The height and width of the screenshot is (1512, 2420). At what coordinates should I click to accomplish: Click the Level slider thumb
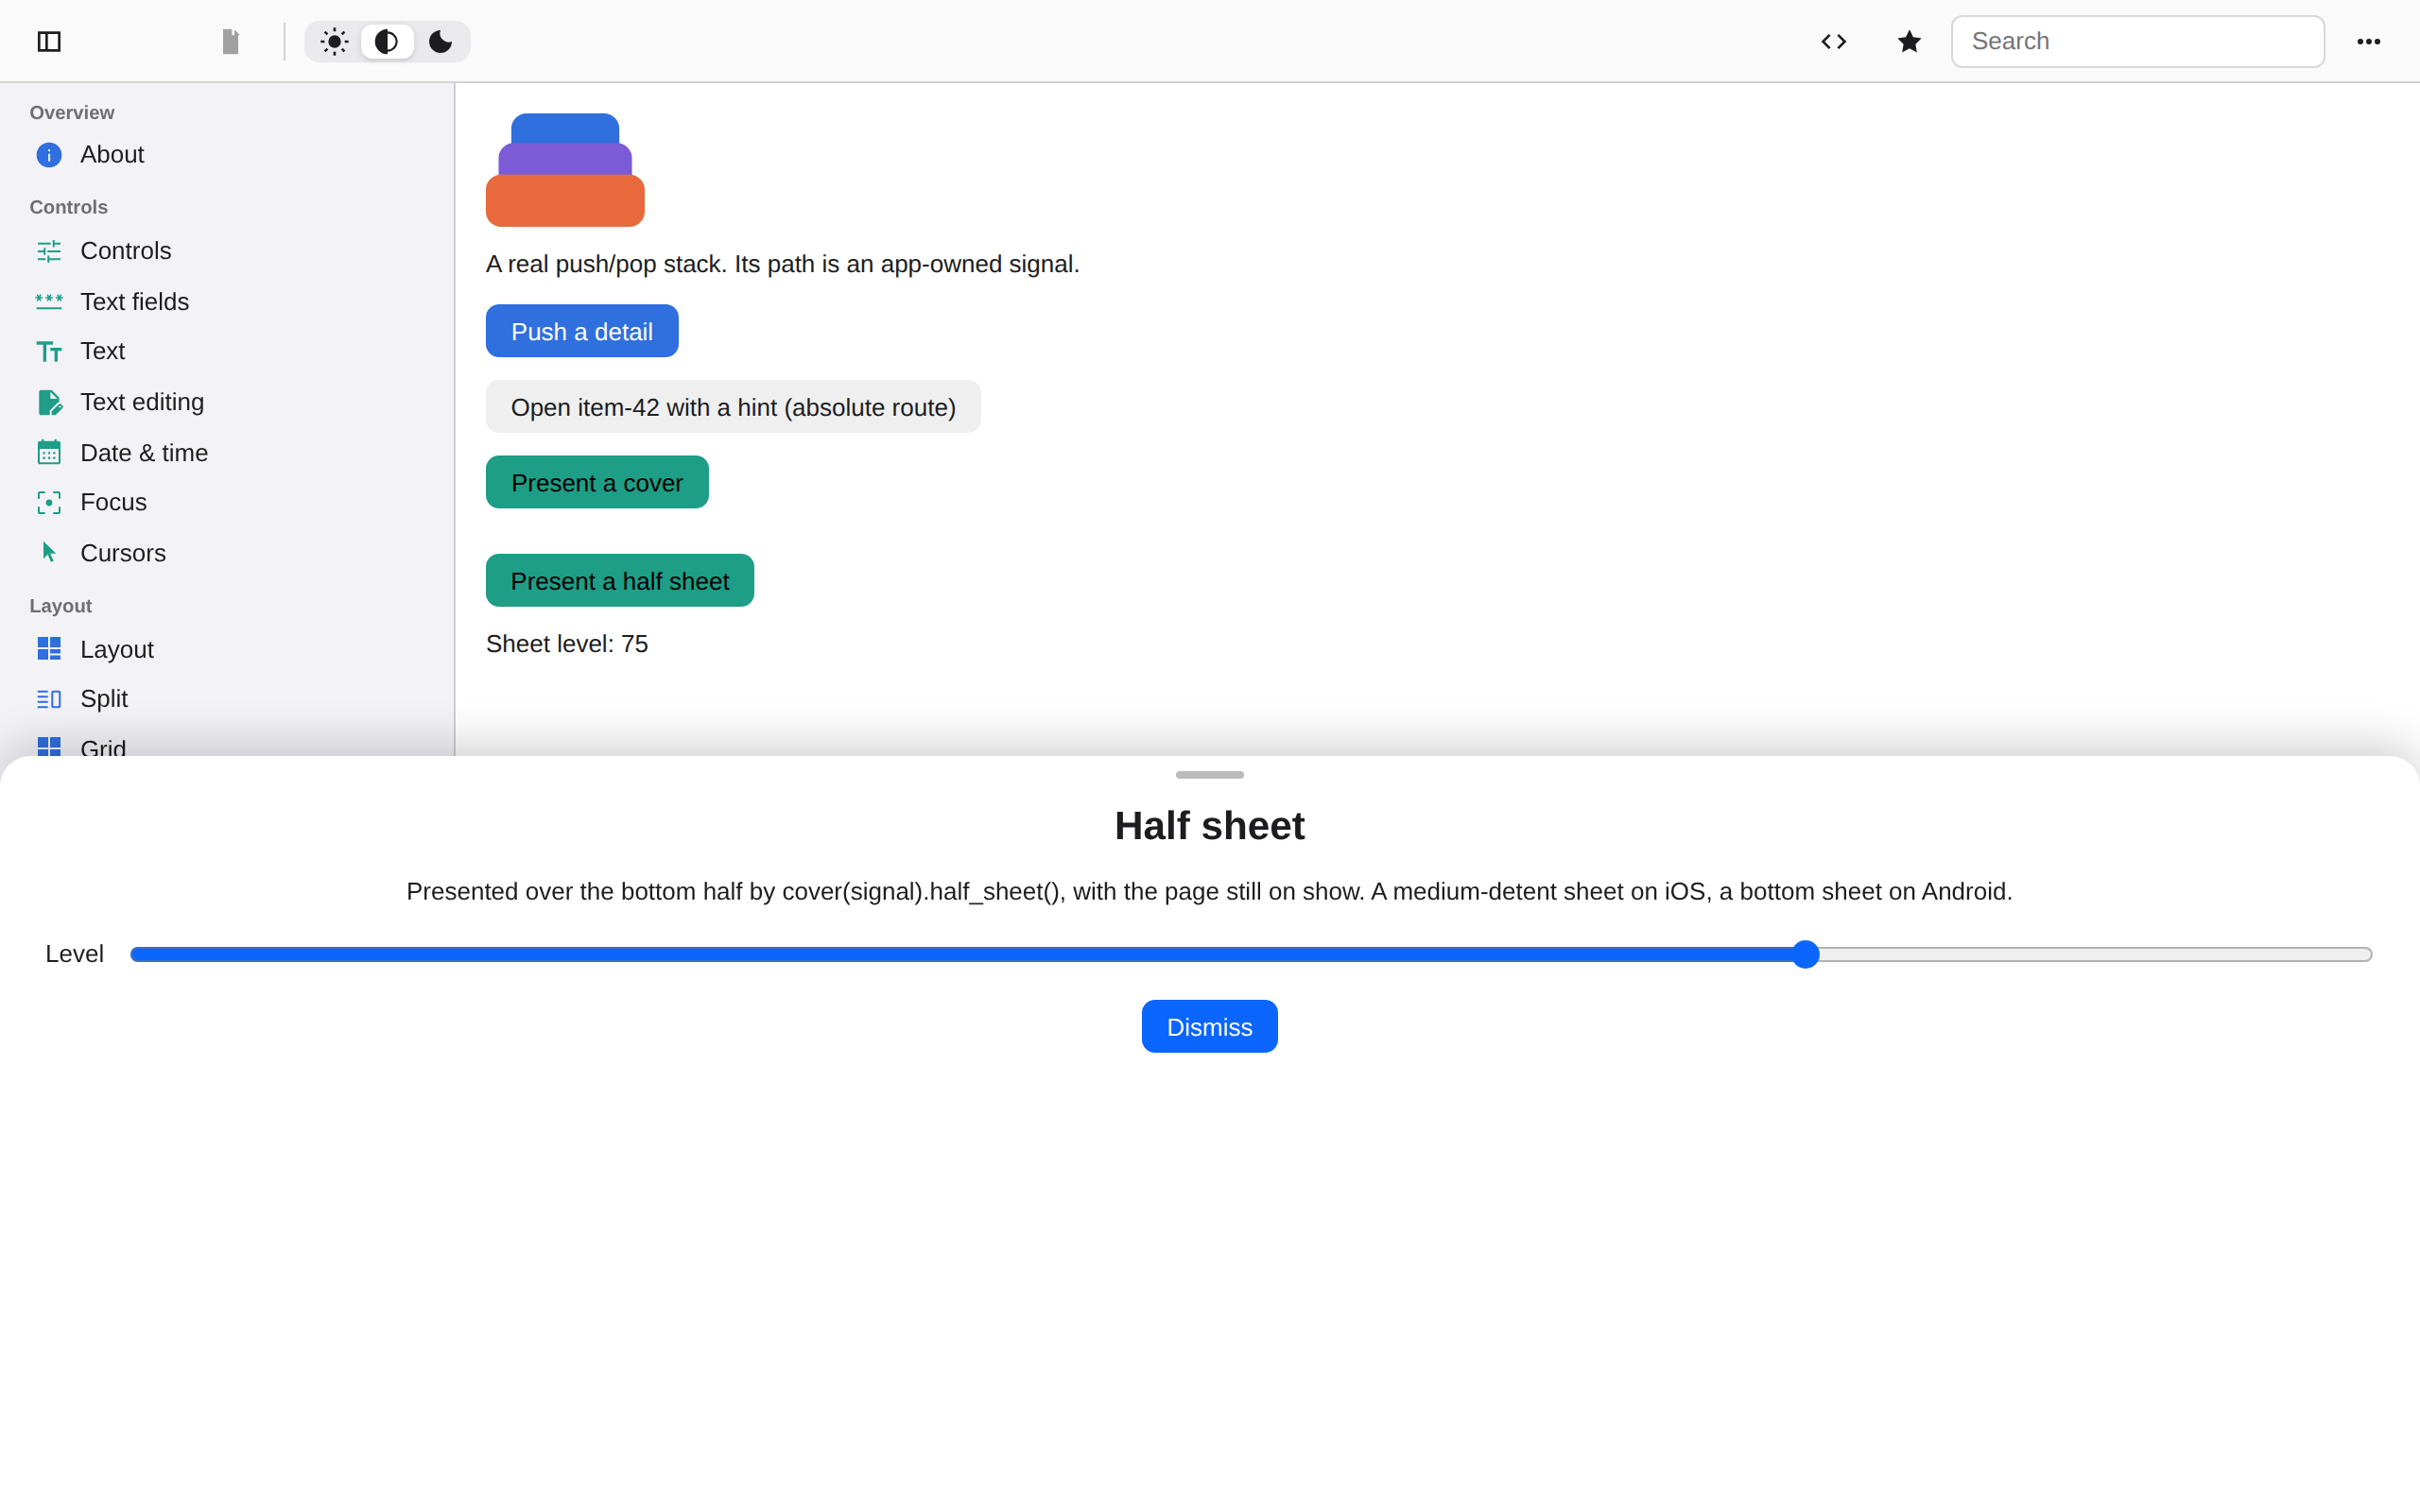click(x=1805, y=954)
